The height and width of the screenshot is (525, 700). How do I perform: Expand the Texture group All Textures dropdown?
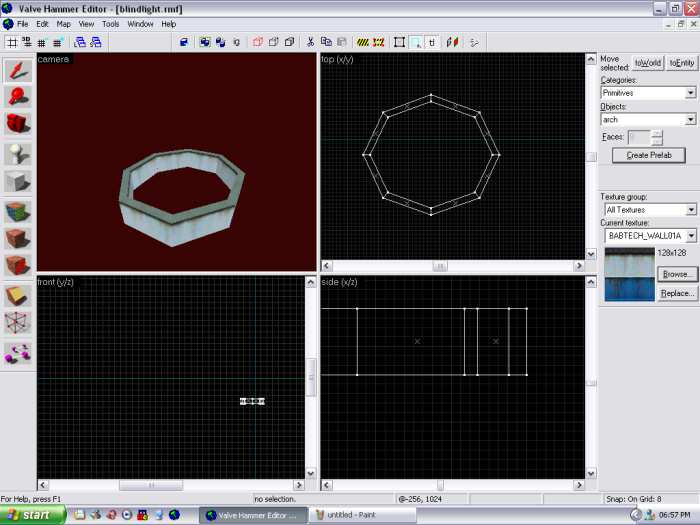(690, 210)
